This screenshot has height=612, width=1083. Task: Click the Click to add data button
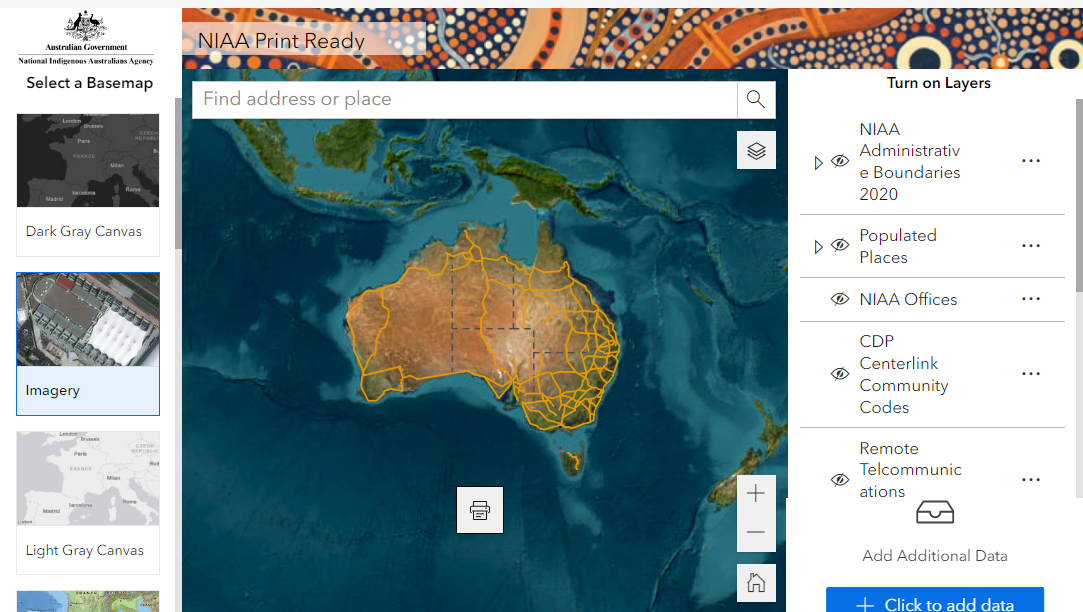tap(935, 600)
